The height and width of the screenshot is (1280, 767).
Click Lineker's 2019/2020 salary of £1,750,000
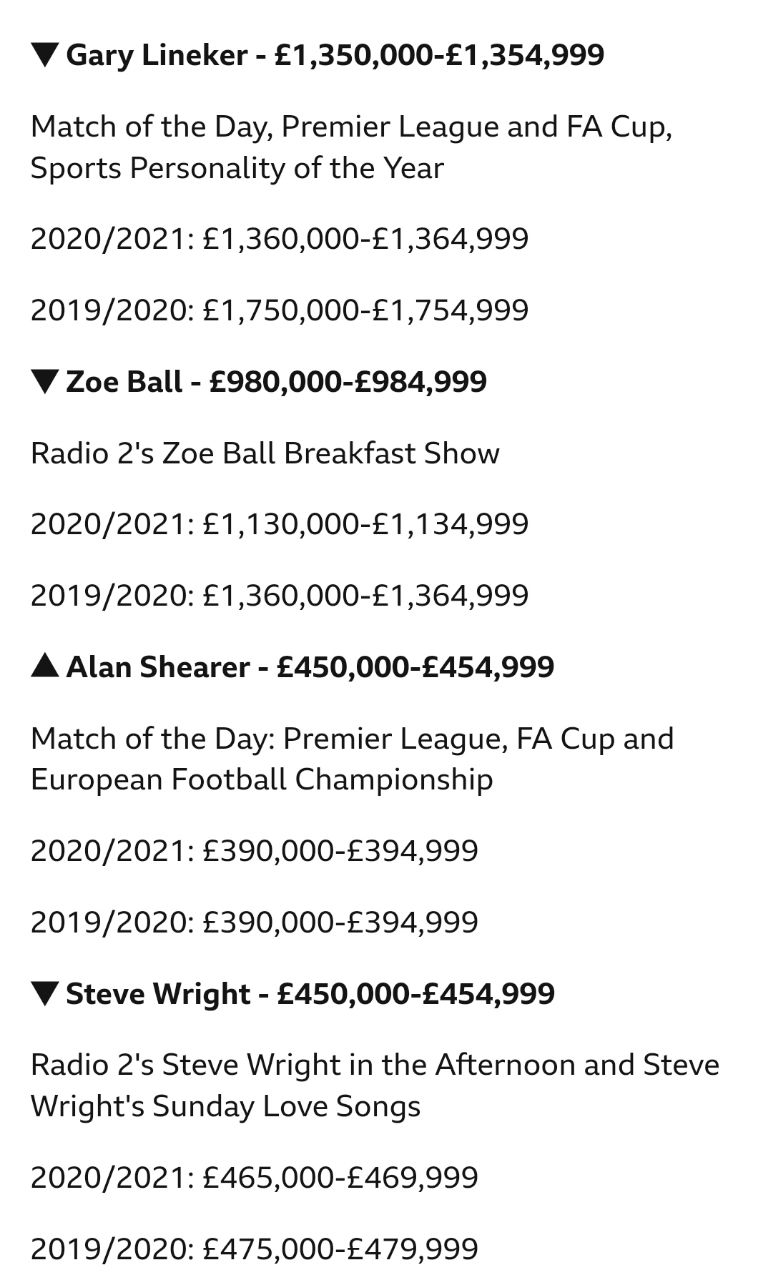pyautogui.click(x=280, y=310)
